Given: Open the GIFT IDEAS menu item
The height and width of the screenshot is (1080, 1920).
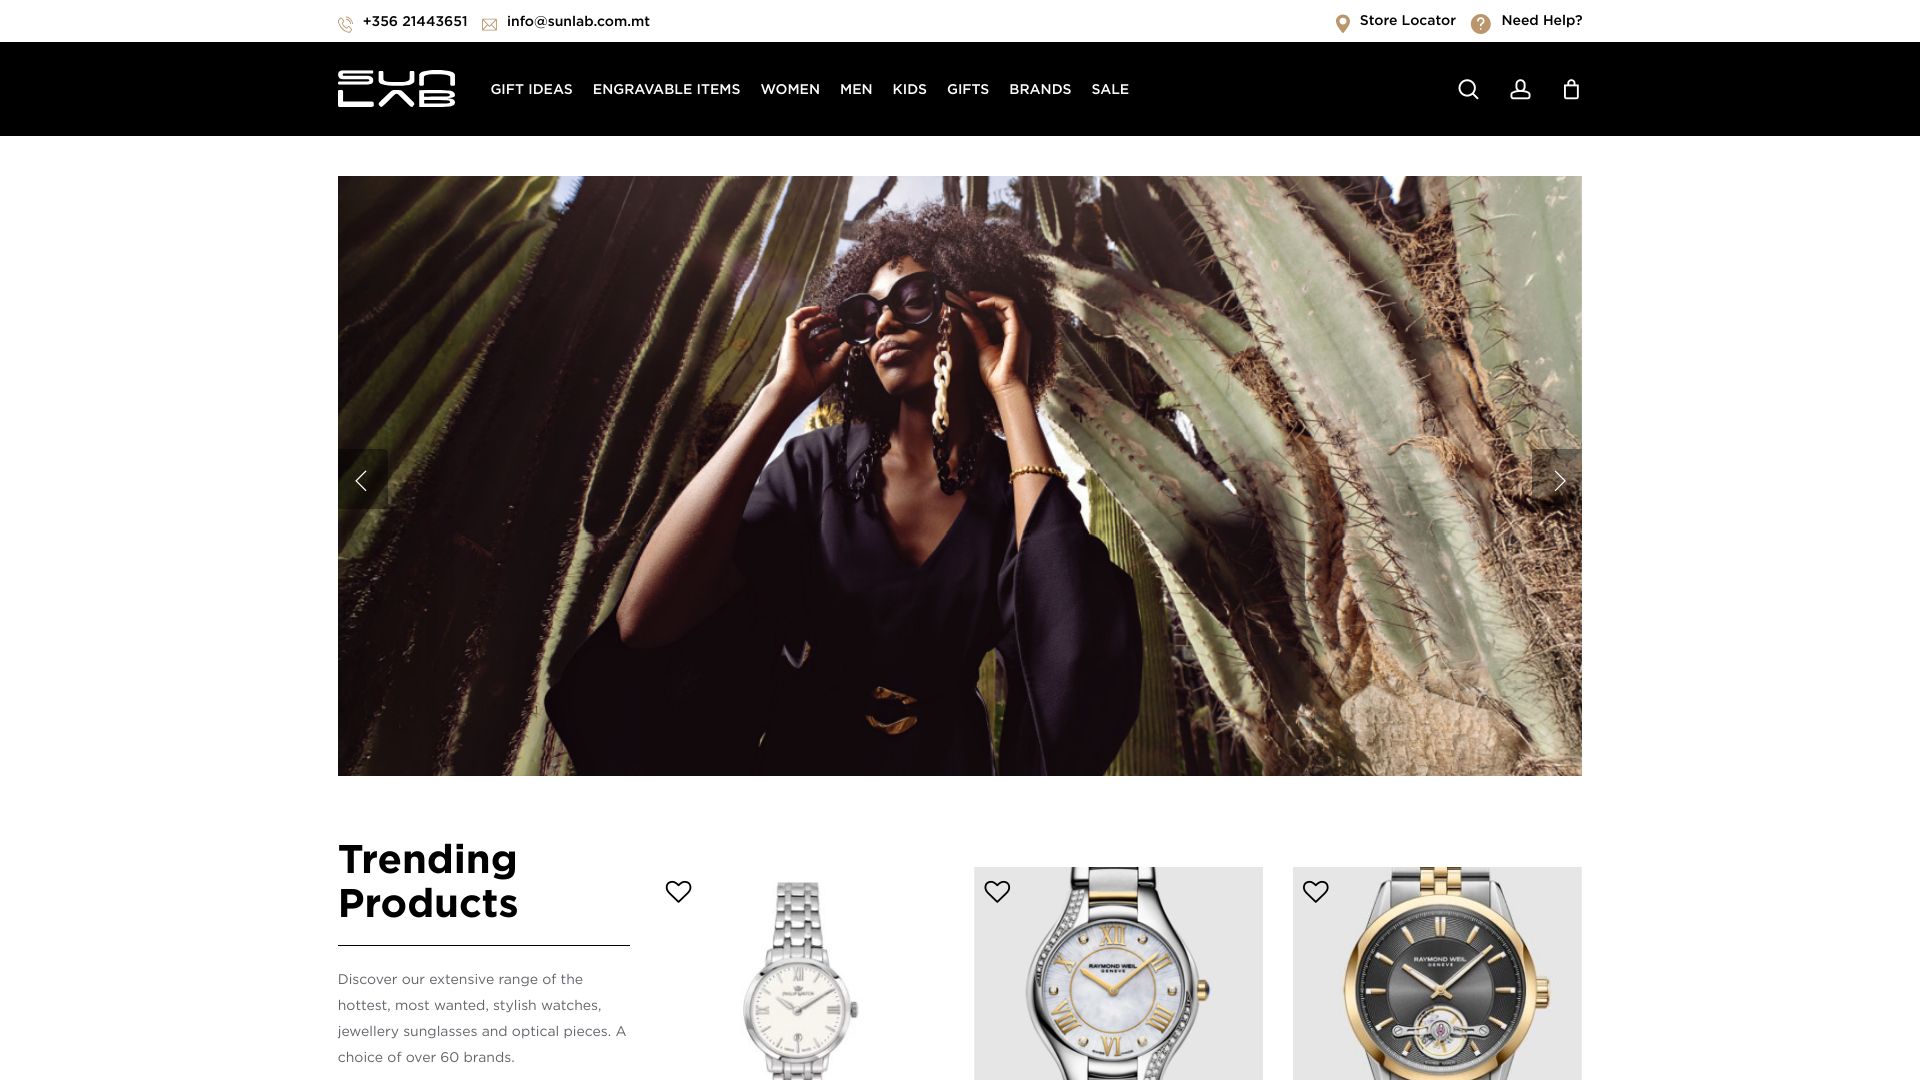Looking at the screenshot, I should pos(531,90).
